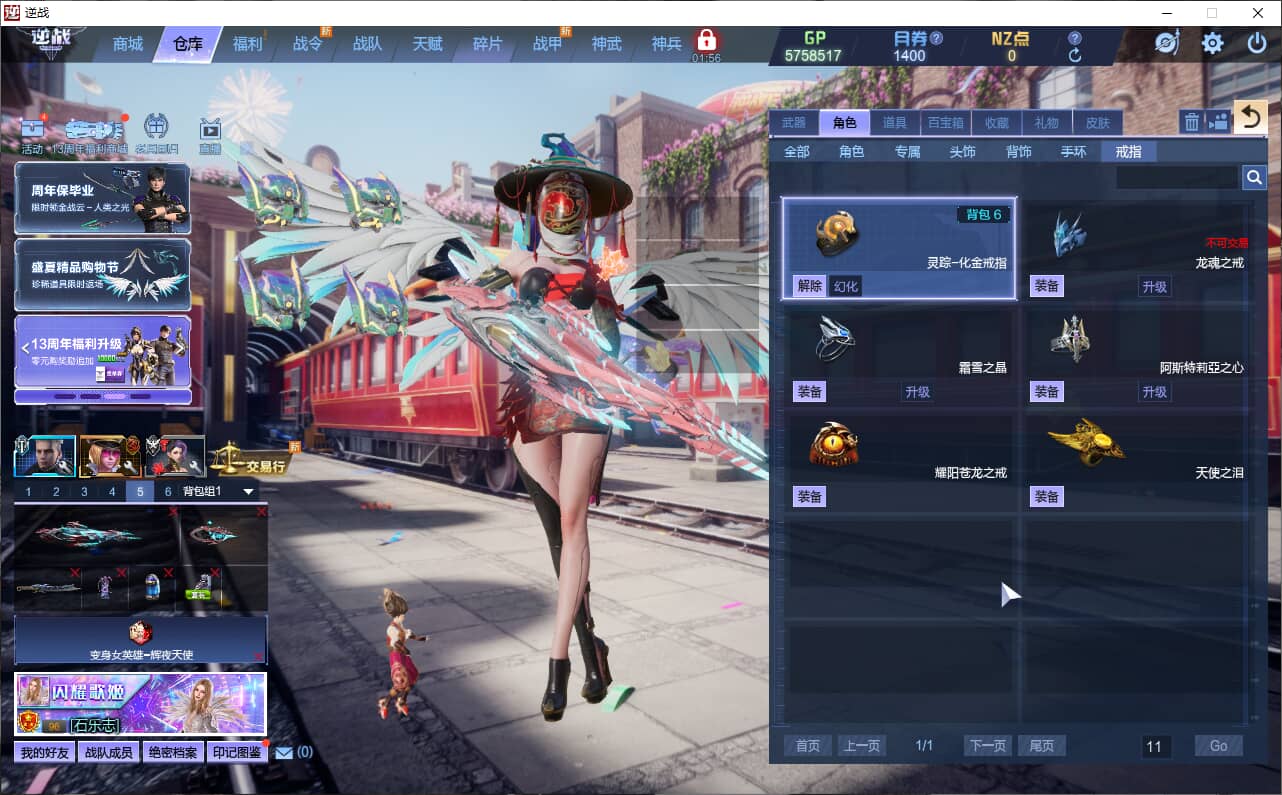Click the item search input field
The image size is (1282, 795).
coord(1177,177)
